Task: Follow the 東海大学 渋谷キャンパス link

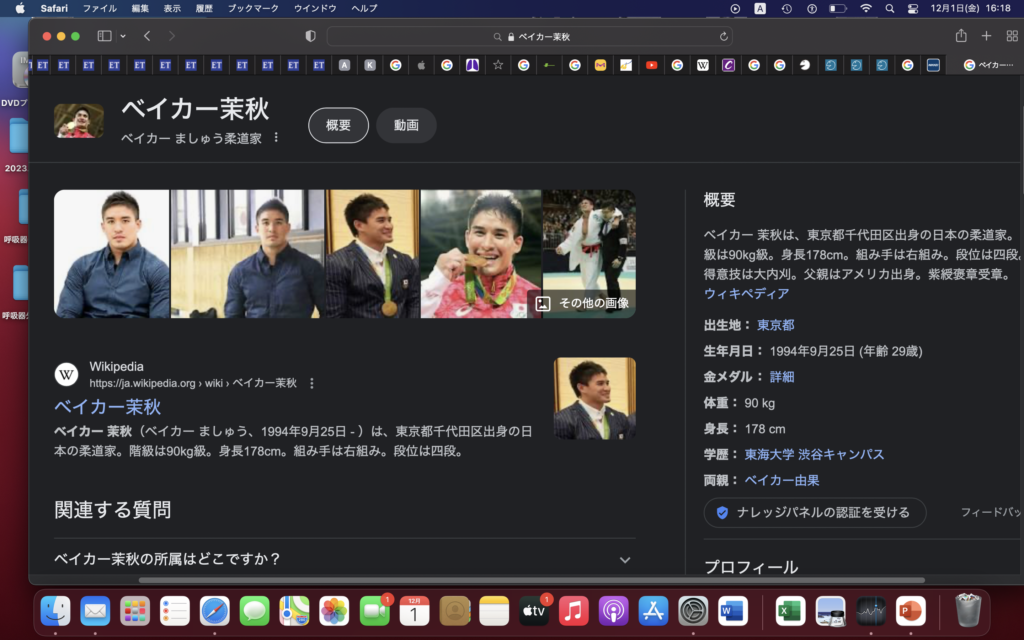Action: point(814,454)
